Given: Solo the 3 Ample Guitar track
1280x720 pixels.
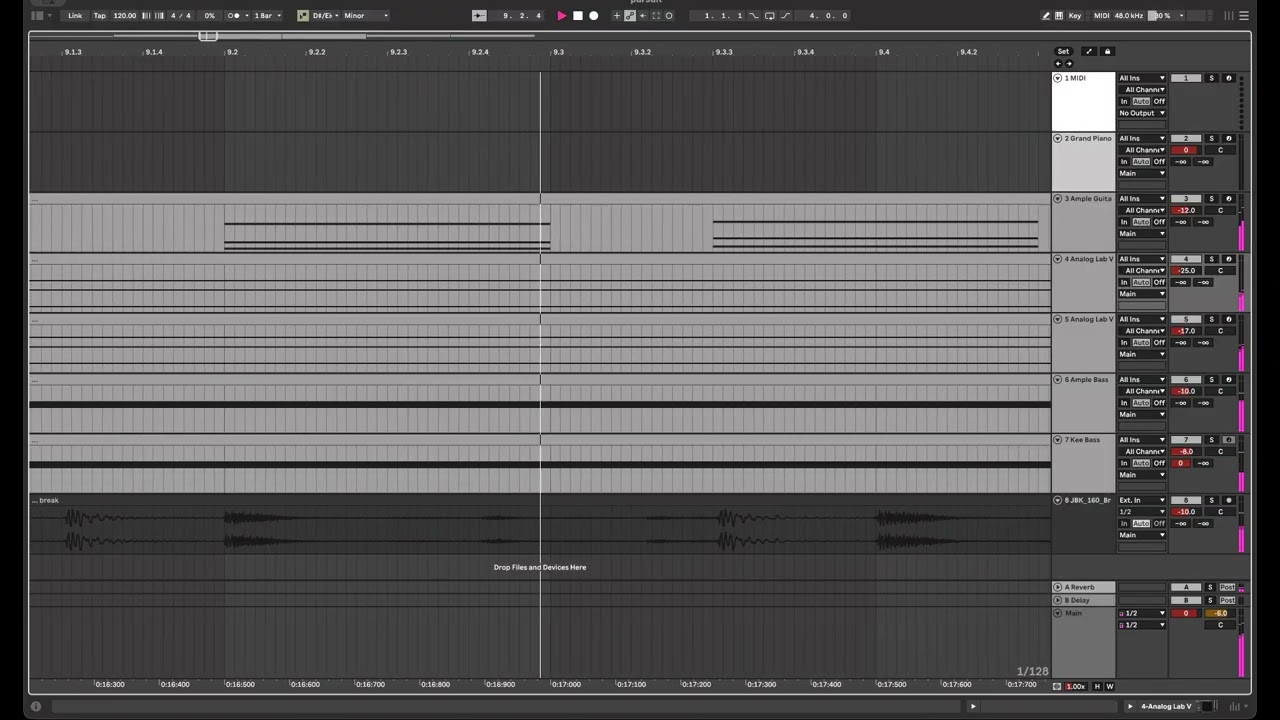Looking at the screenshot, I should click(x=1211, y=199).
